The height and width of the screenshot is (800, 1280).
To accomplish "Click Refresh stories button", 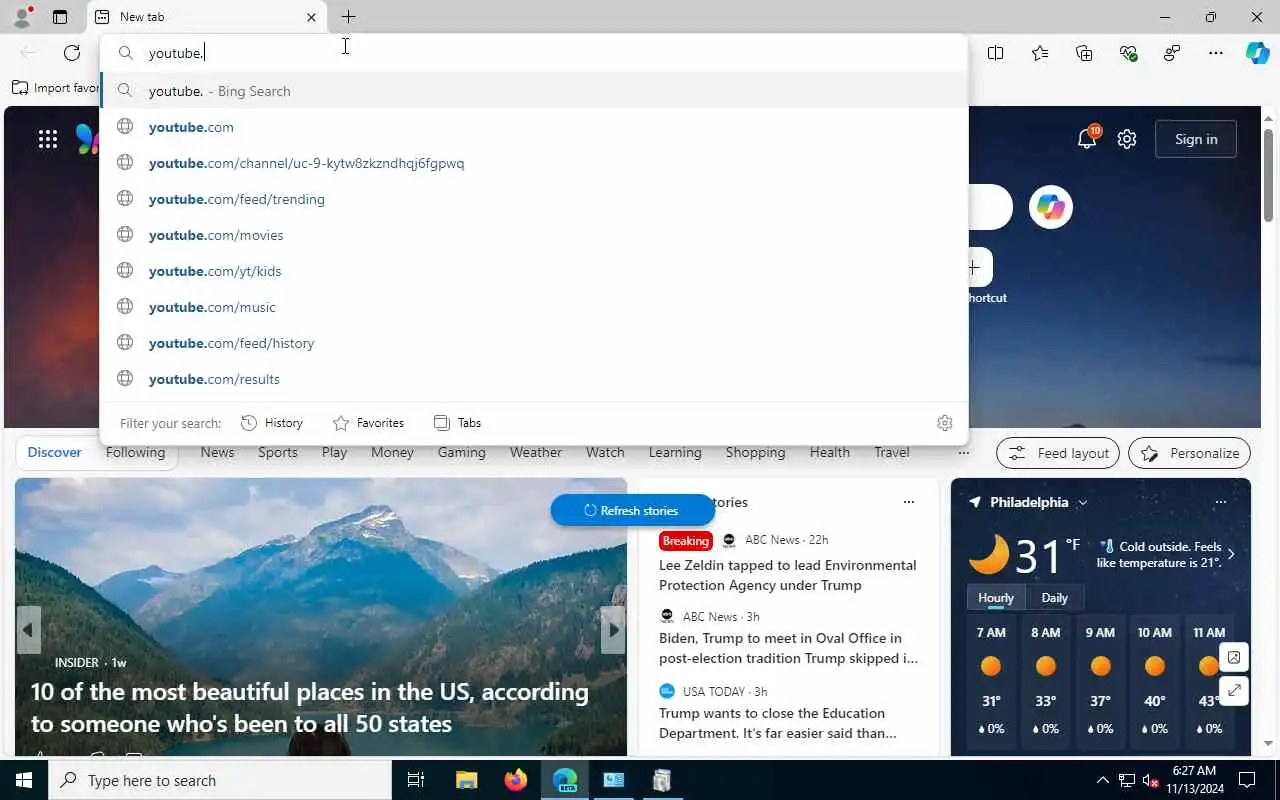I will pyautogui.click(x=632, y=510).
